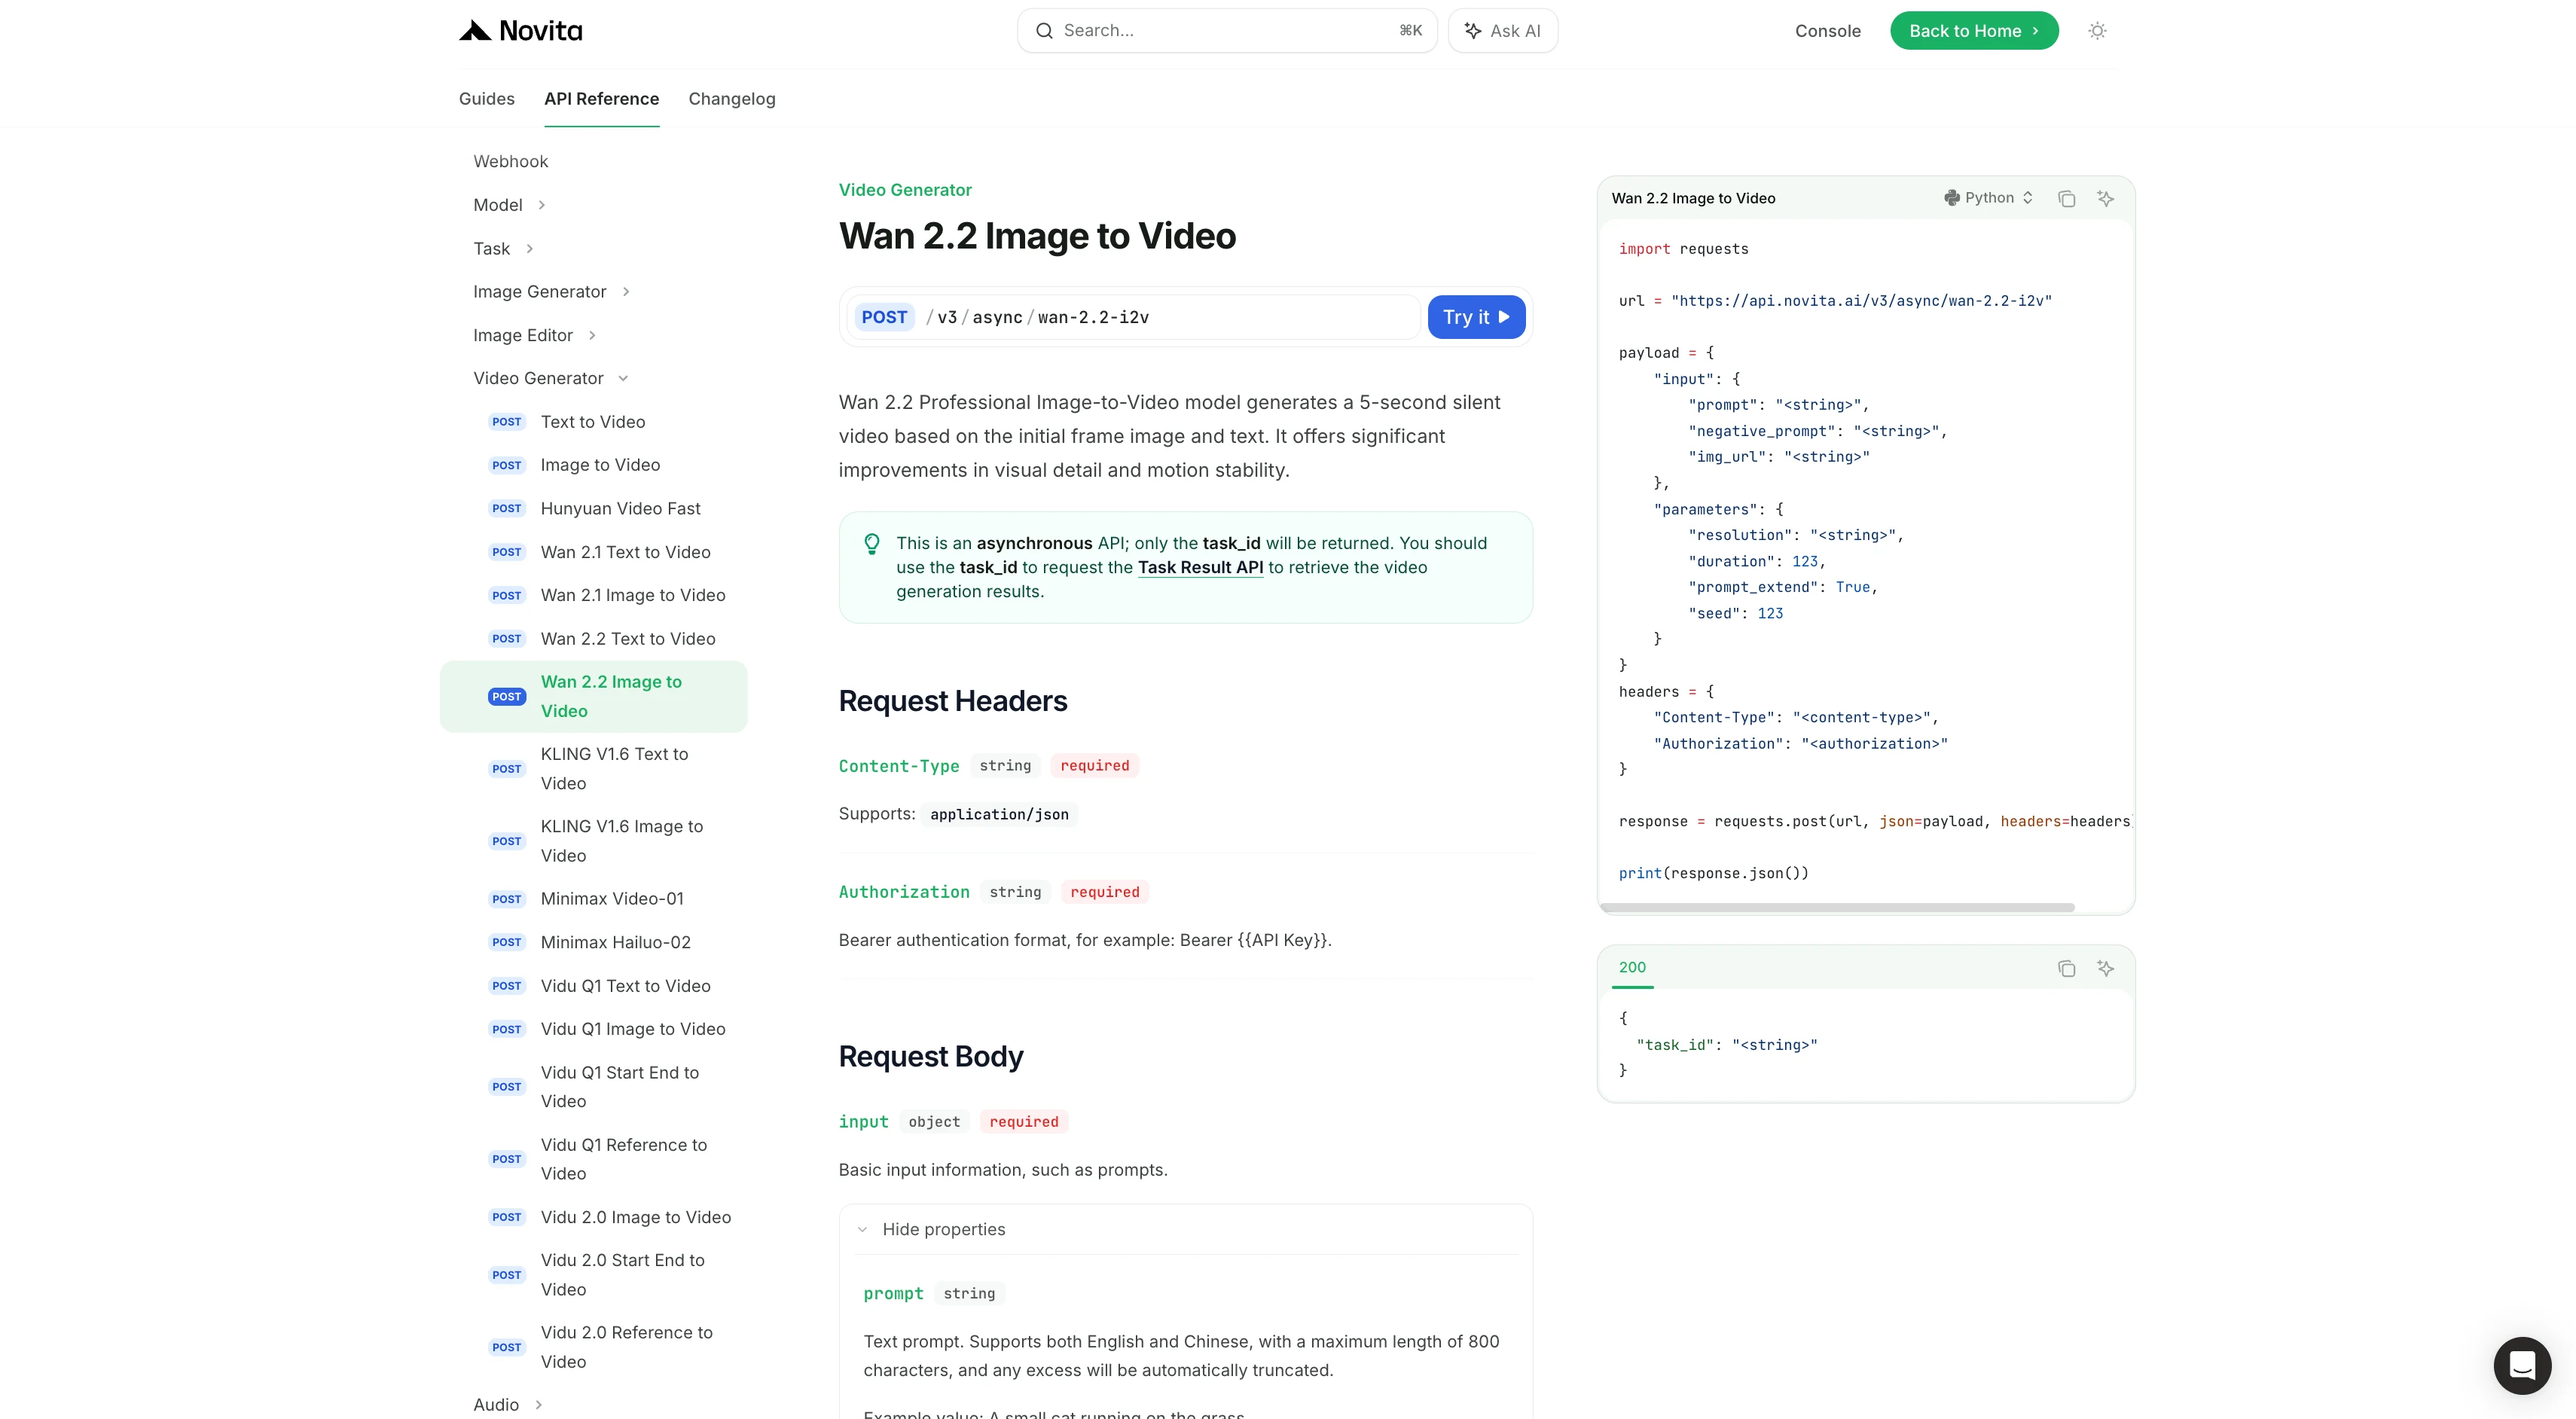Select Wan 2.2 Image to Video sidebar item
Viewport: 2576px width, 1419px height.
click(594, 697)
